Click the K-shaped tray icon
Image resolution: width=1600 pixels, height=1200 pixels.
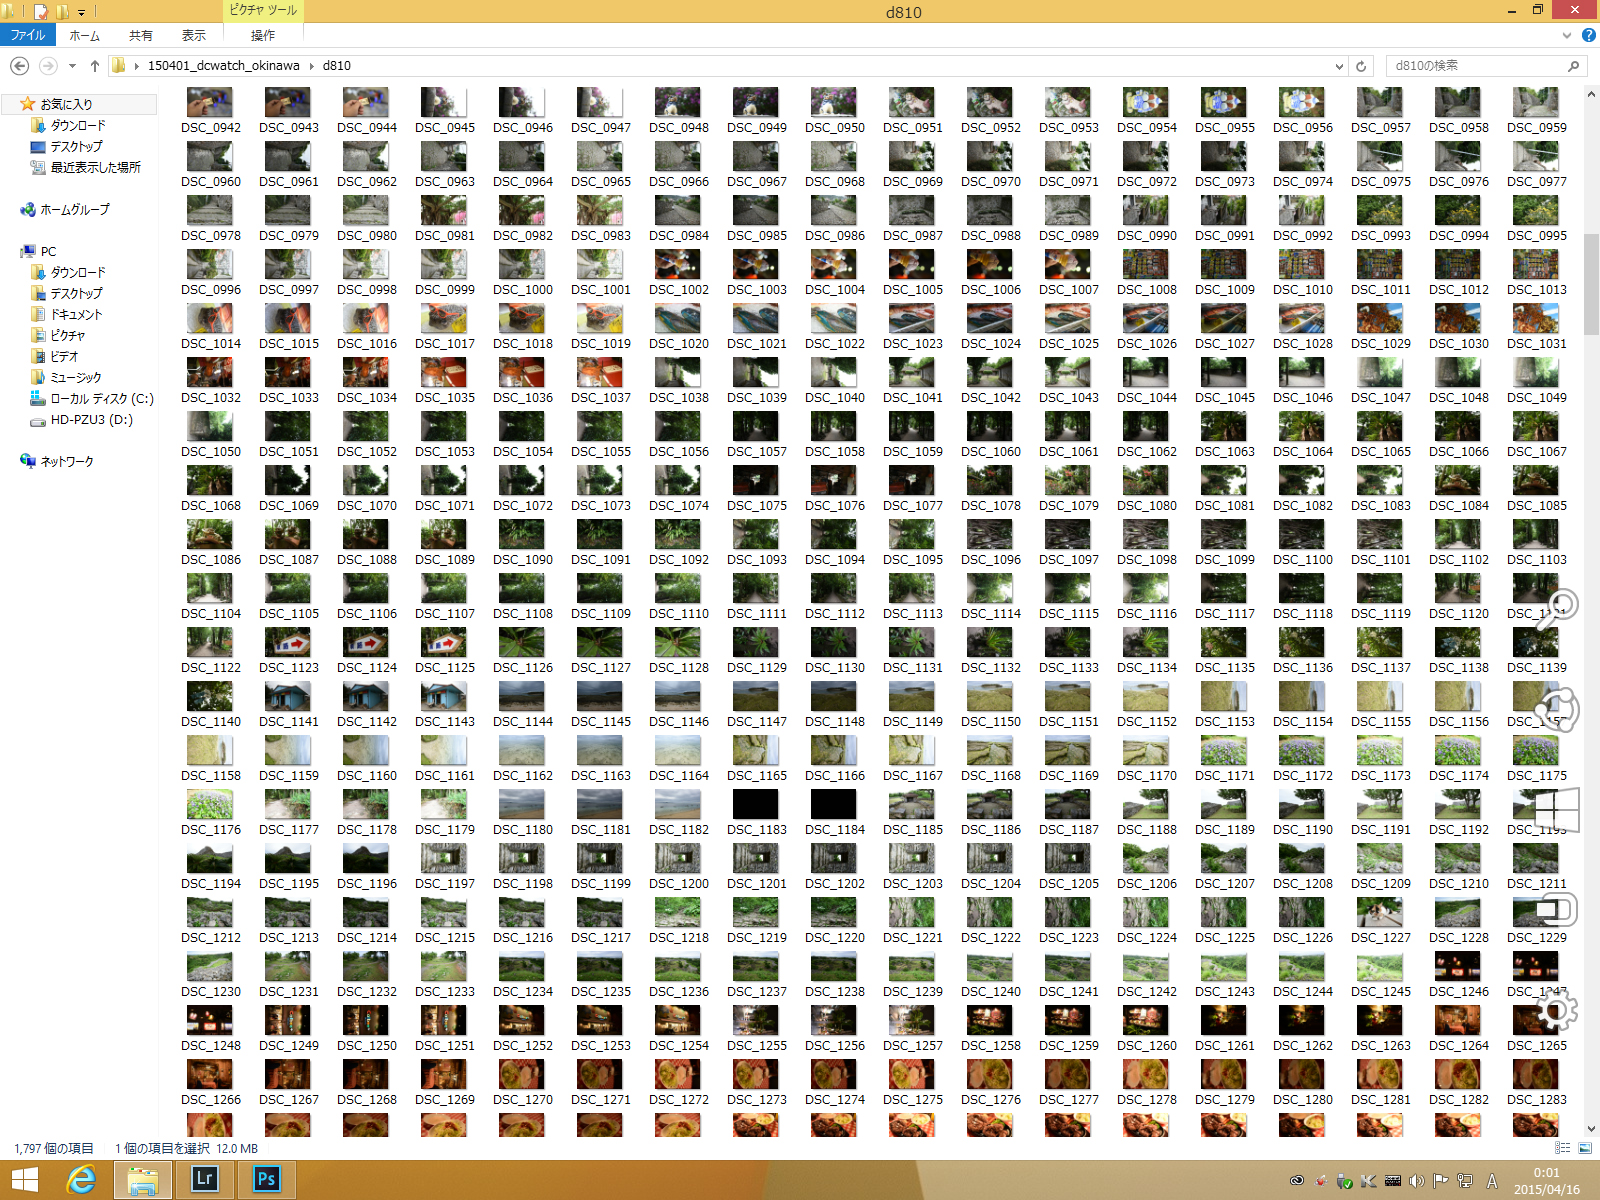pos(1369,1181)
